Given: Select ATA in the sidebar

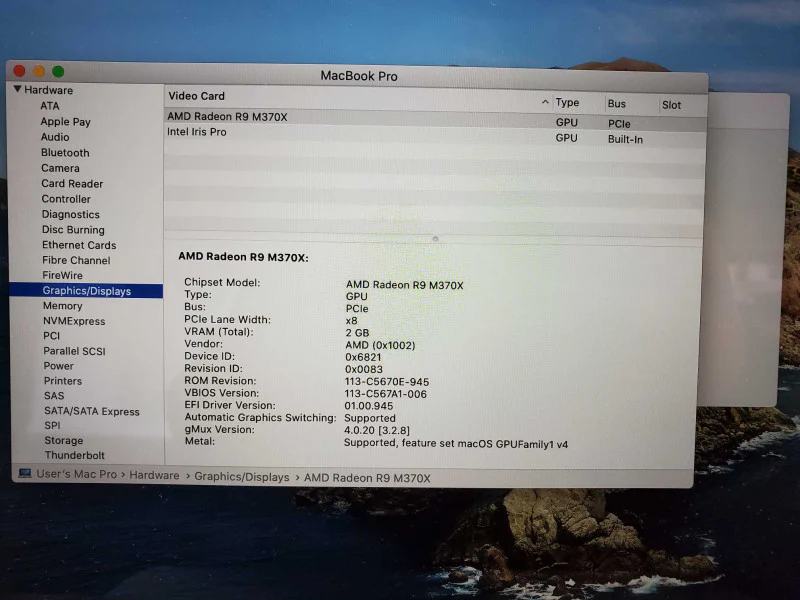Looking at the screenshot, I should pyautogui.click(x=50, y=106).
